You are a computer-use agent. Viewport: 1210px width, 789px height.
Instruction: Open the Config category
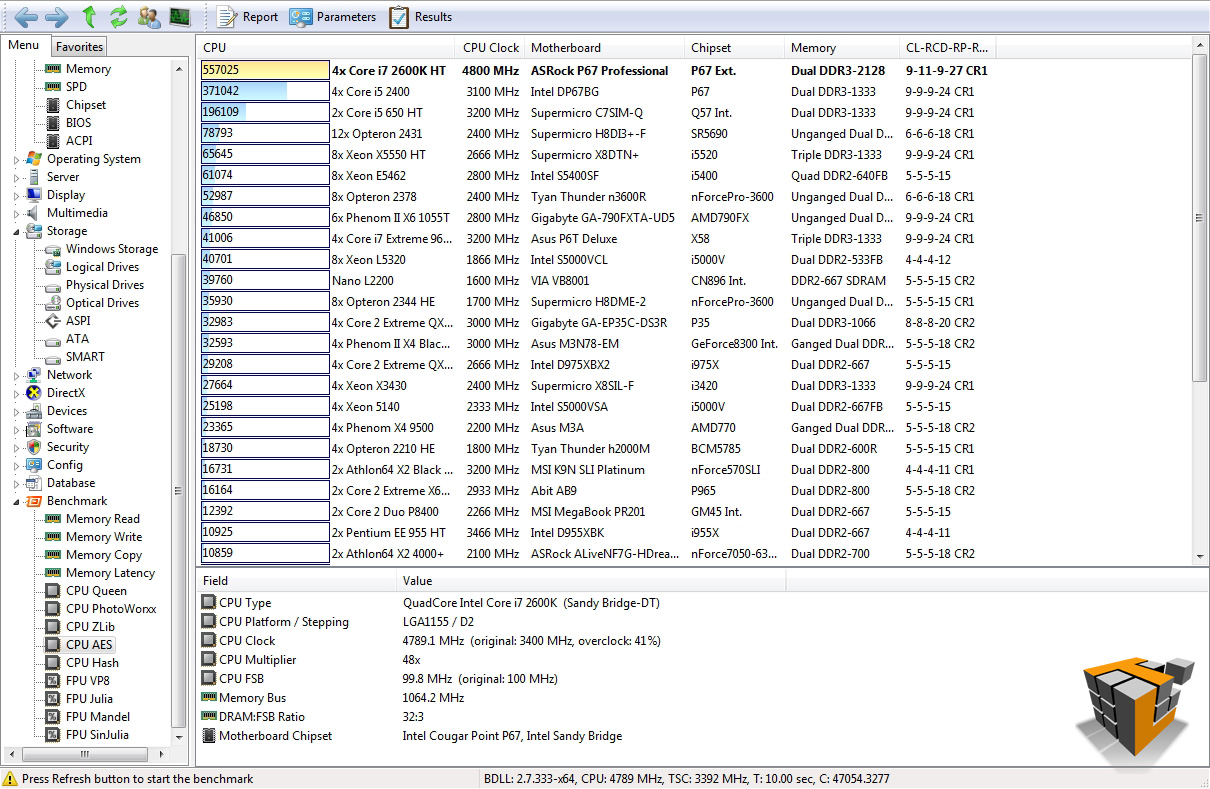(64, 465)
